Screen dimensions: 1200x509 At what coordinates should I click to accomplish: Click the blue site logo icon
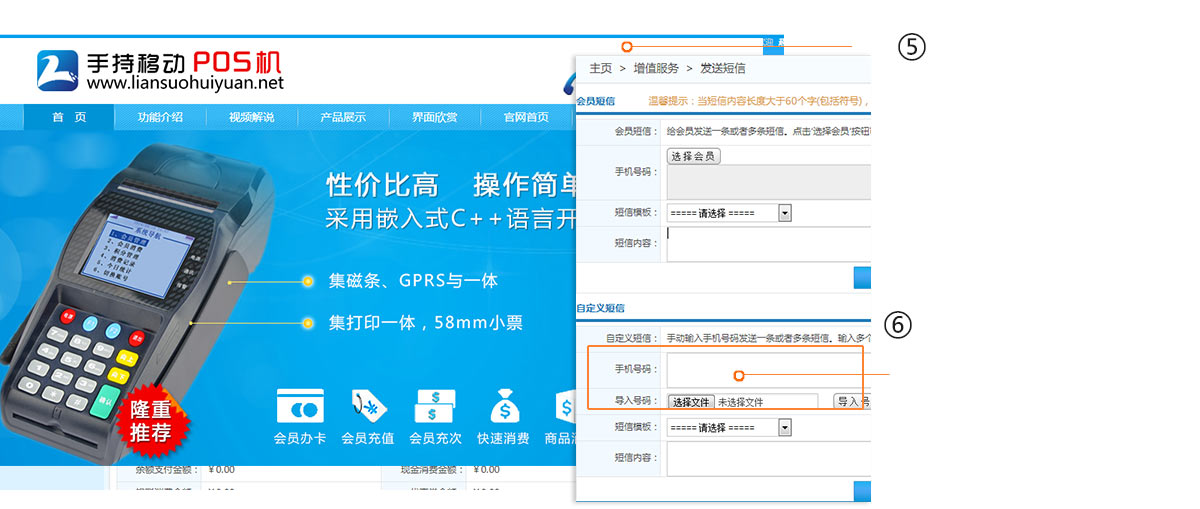57,70
